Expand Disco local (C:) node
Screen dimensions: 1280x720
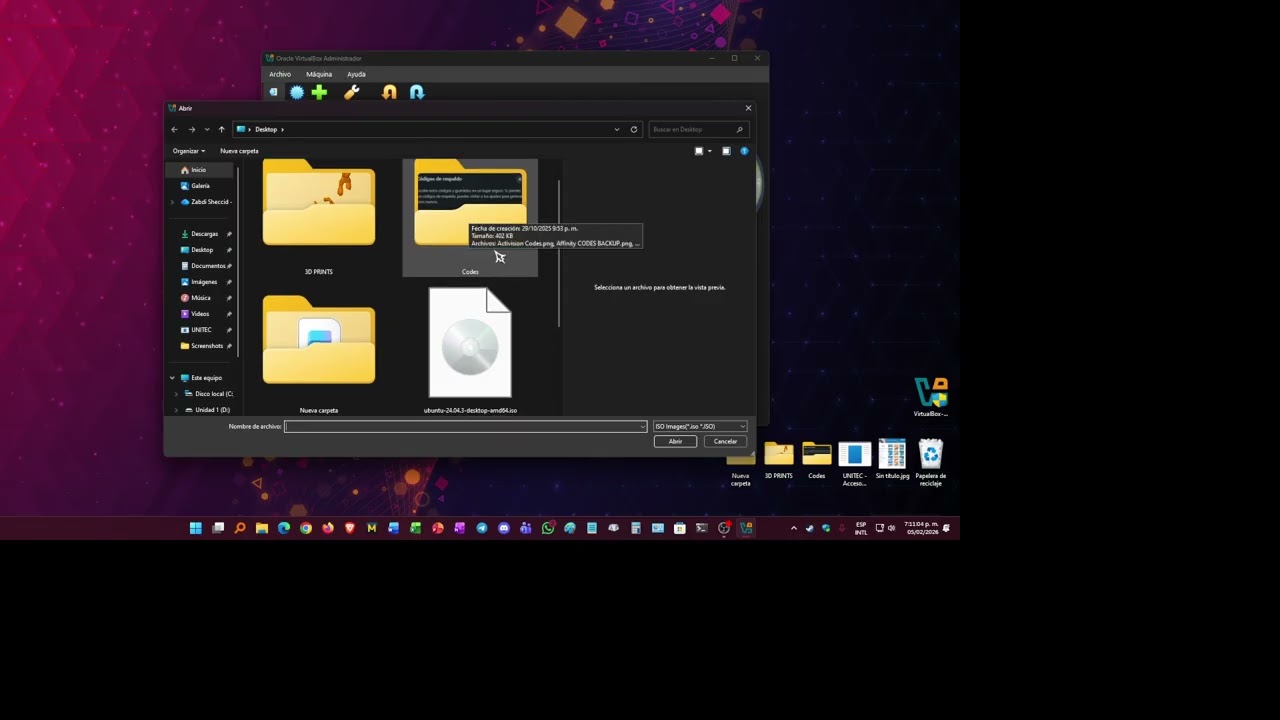click(177, 394)
